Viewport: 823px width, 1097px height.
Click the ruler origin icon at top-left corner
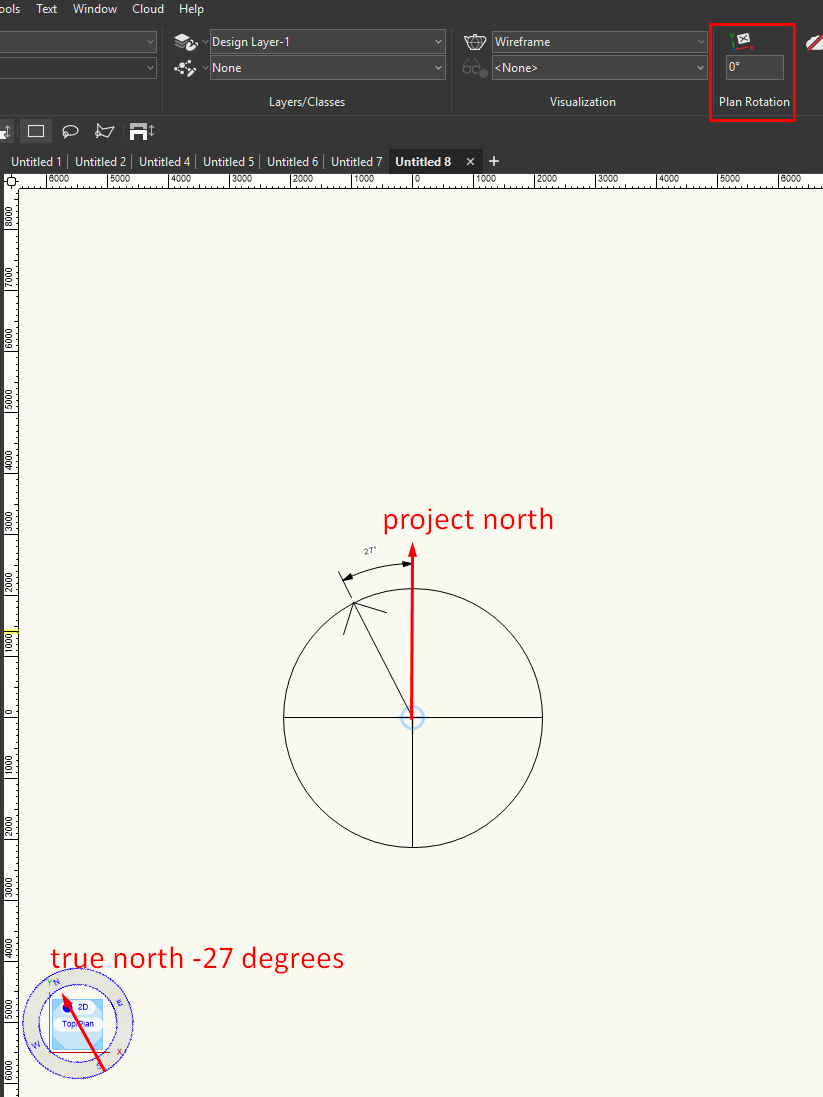pos(11,181)
